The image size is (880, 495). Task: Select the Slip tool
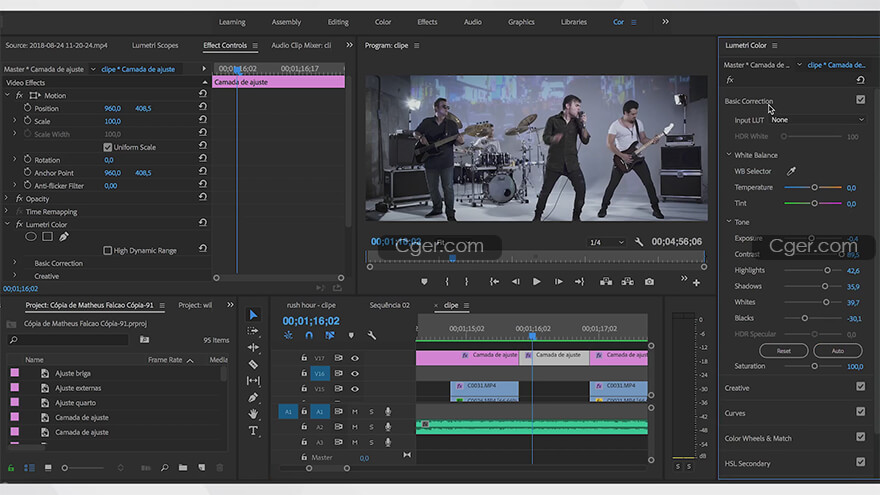click(253, 381)
